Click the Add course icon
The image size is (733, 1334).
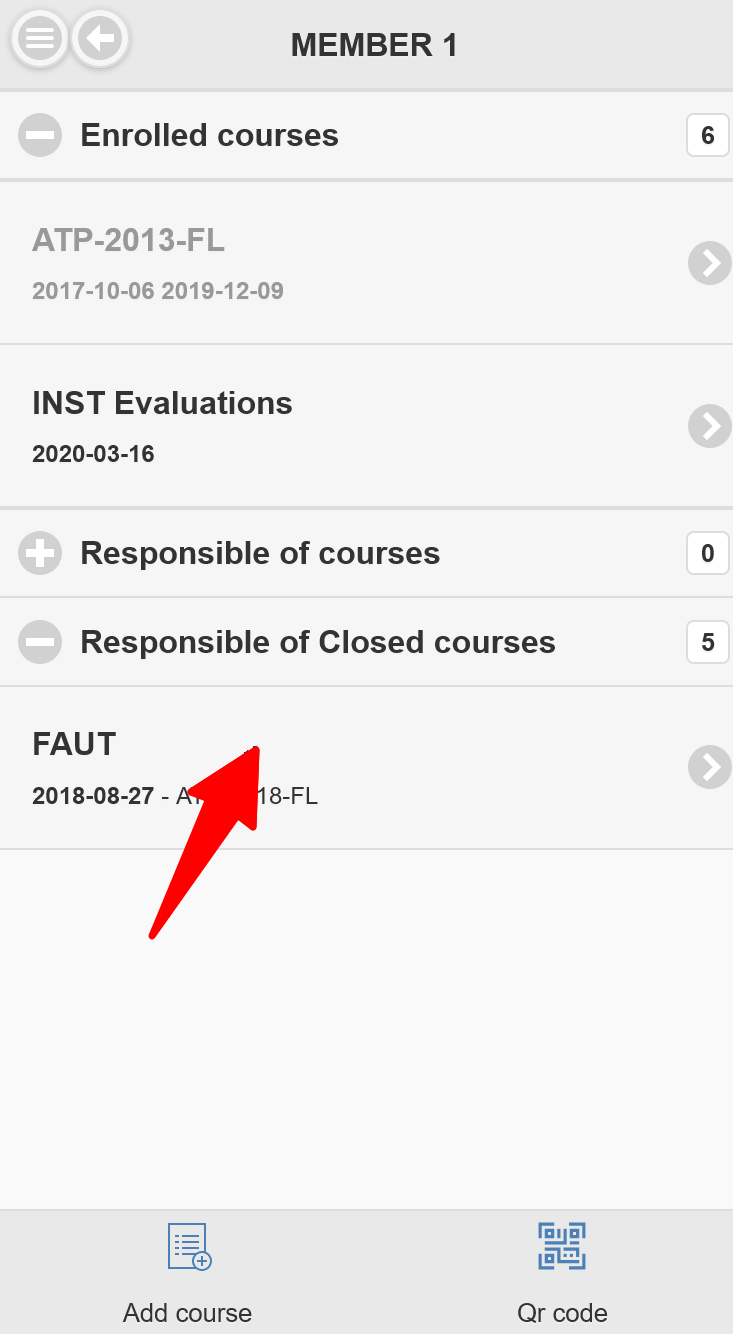[188, 1246]
